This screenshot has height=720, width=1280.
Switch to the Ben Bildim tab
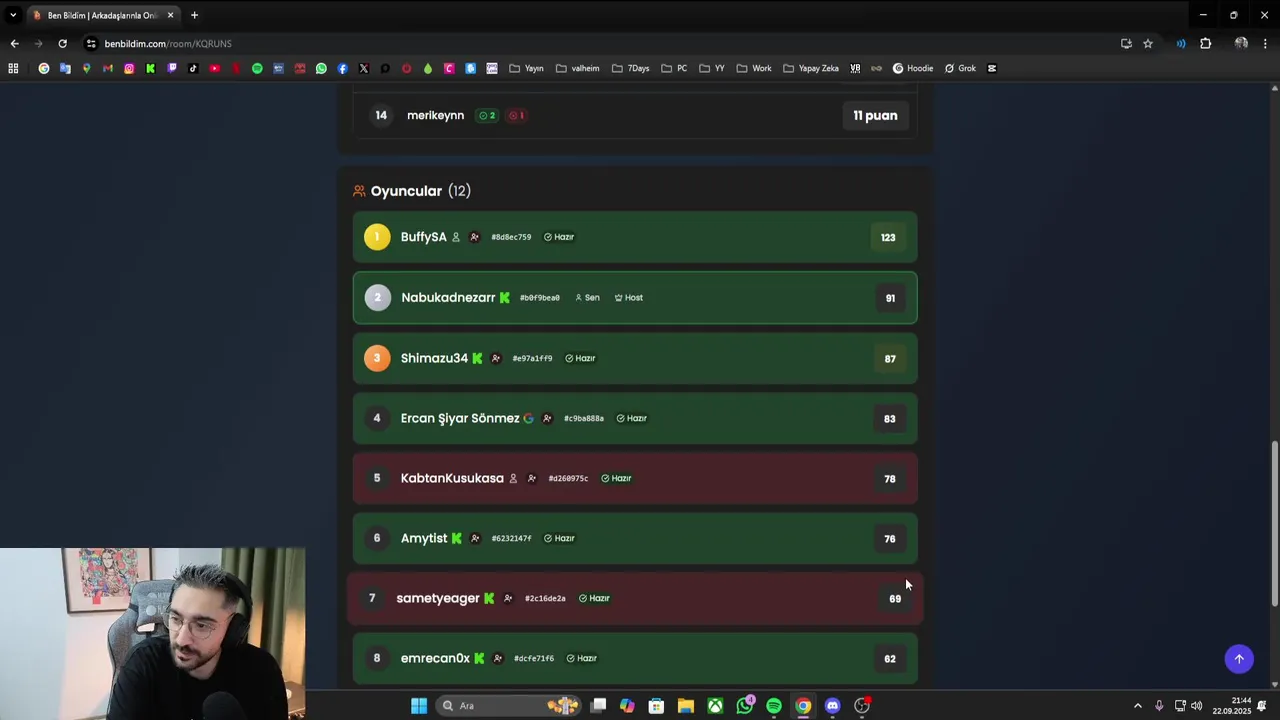(102, 15)
